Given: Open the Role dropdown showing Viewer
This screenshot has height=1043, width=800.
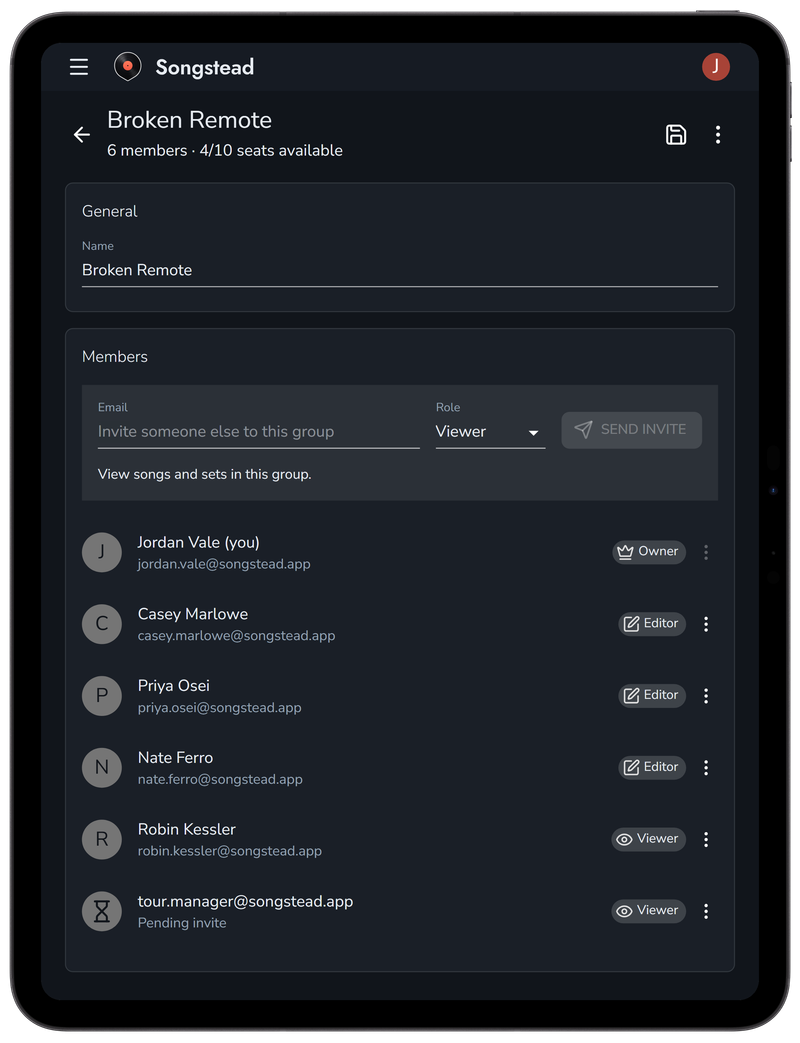Looking at the screenshot, I should (x=490, y=432).
